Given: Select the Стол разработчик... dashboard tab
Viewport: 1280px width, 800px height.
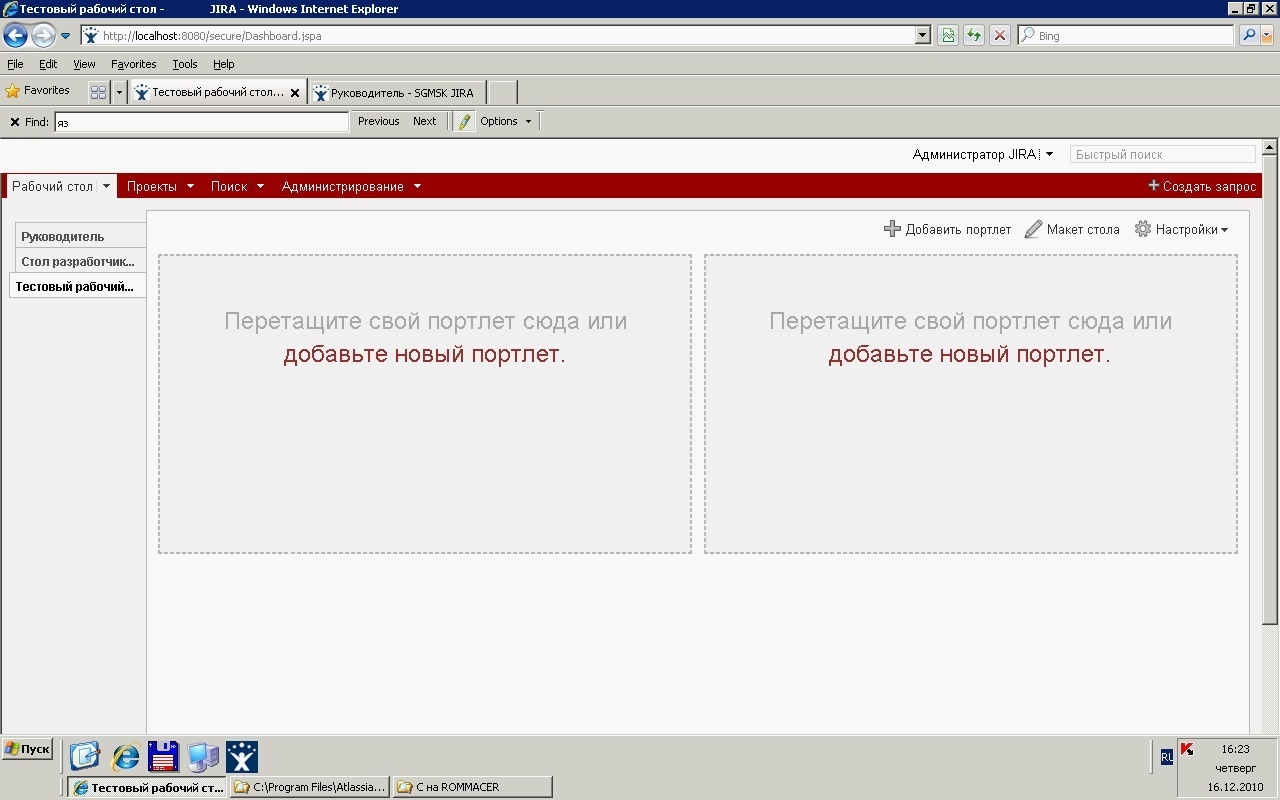Looking at the screenshot, I should pos(81,262).
